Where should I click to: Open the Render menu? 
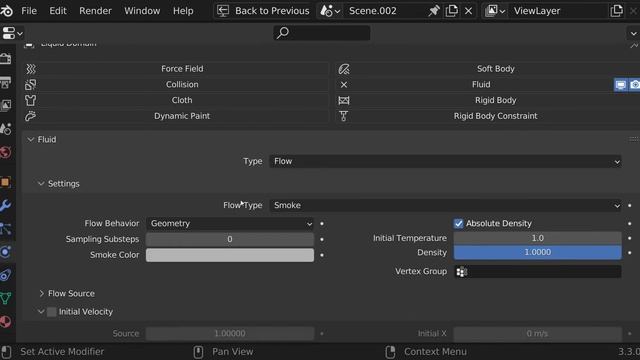click(x=95, y=11)
